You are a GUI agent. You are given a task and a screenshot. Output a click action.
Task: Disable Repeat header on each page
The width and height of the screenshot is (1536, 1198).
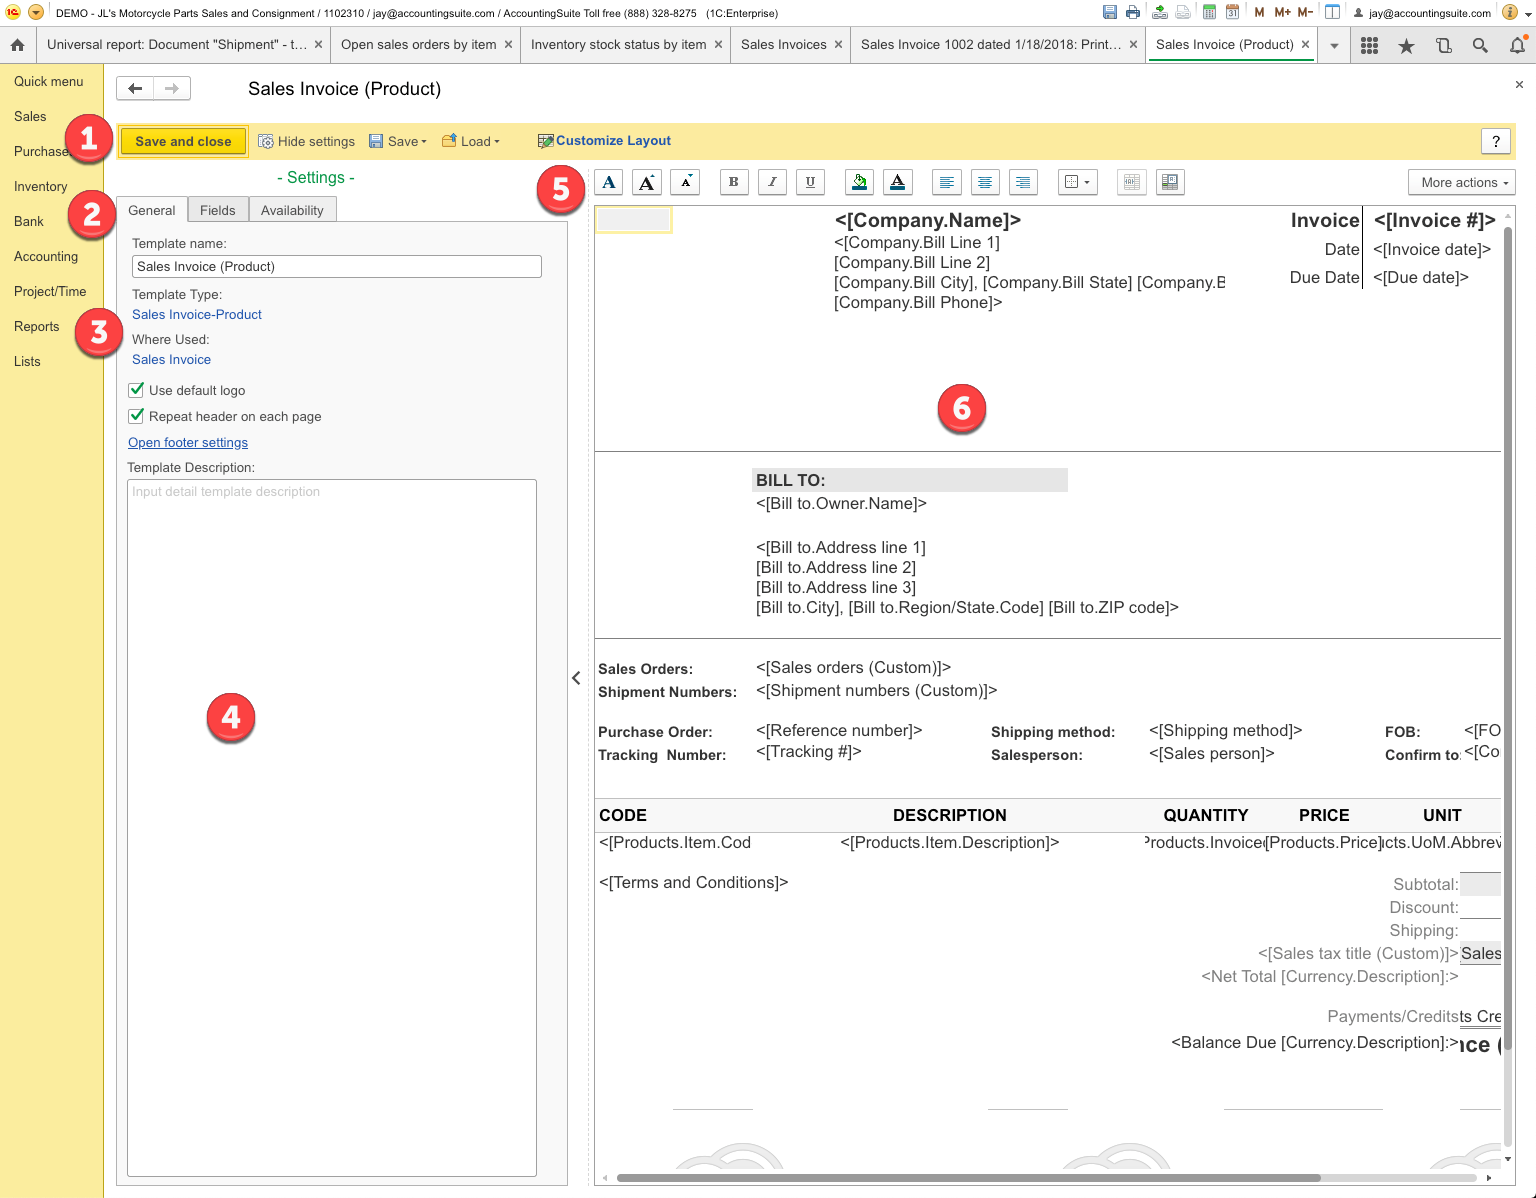(x=137, y=416)
